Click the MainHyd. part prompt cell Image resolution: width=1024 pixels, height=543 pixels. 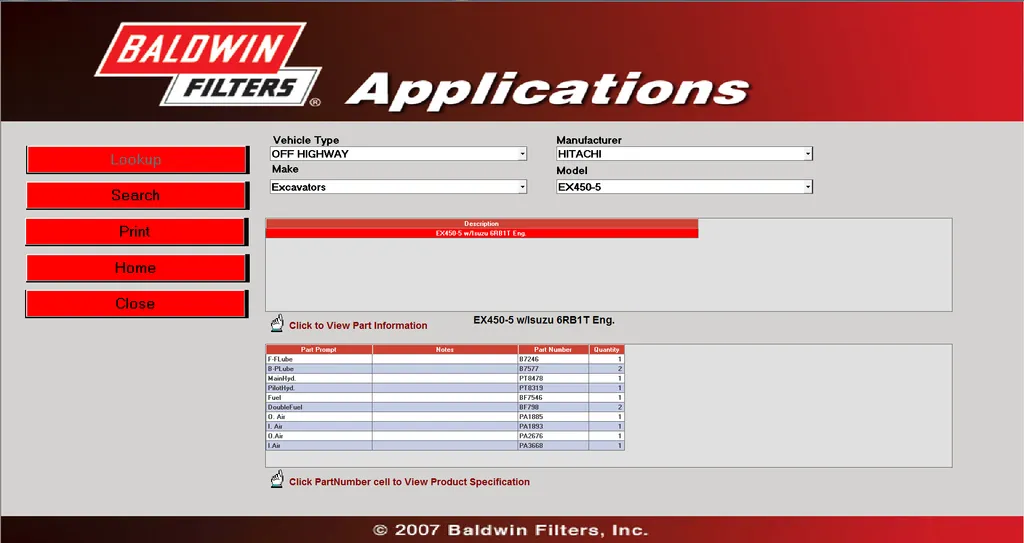pyautogui.click(x=319, y=378)
